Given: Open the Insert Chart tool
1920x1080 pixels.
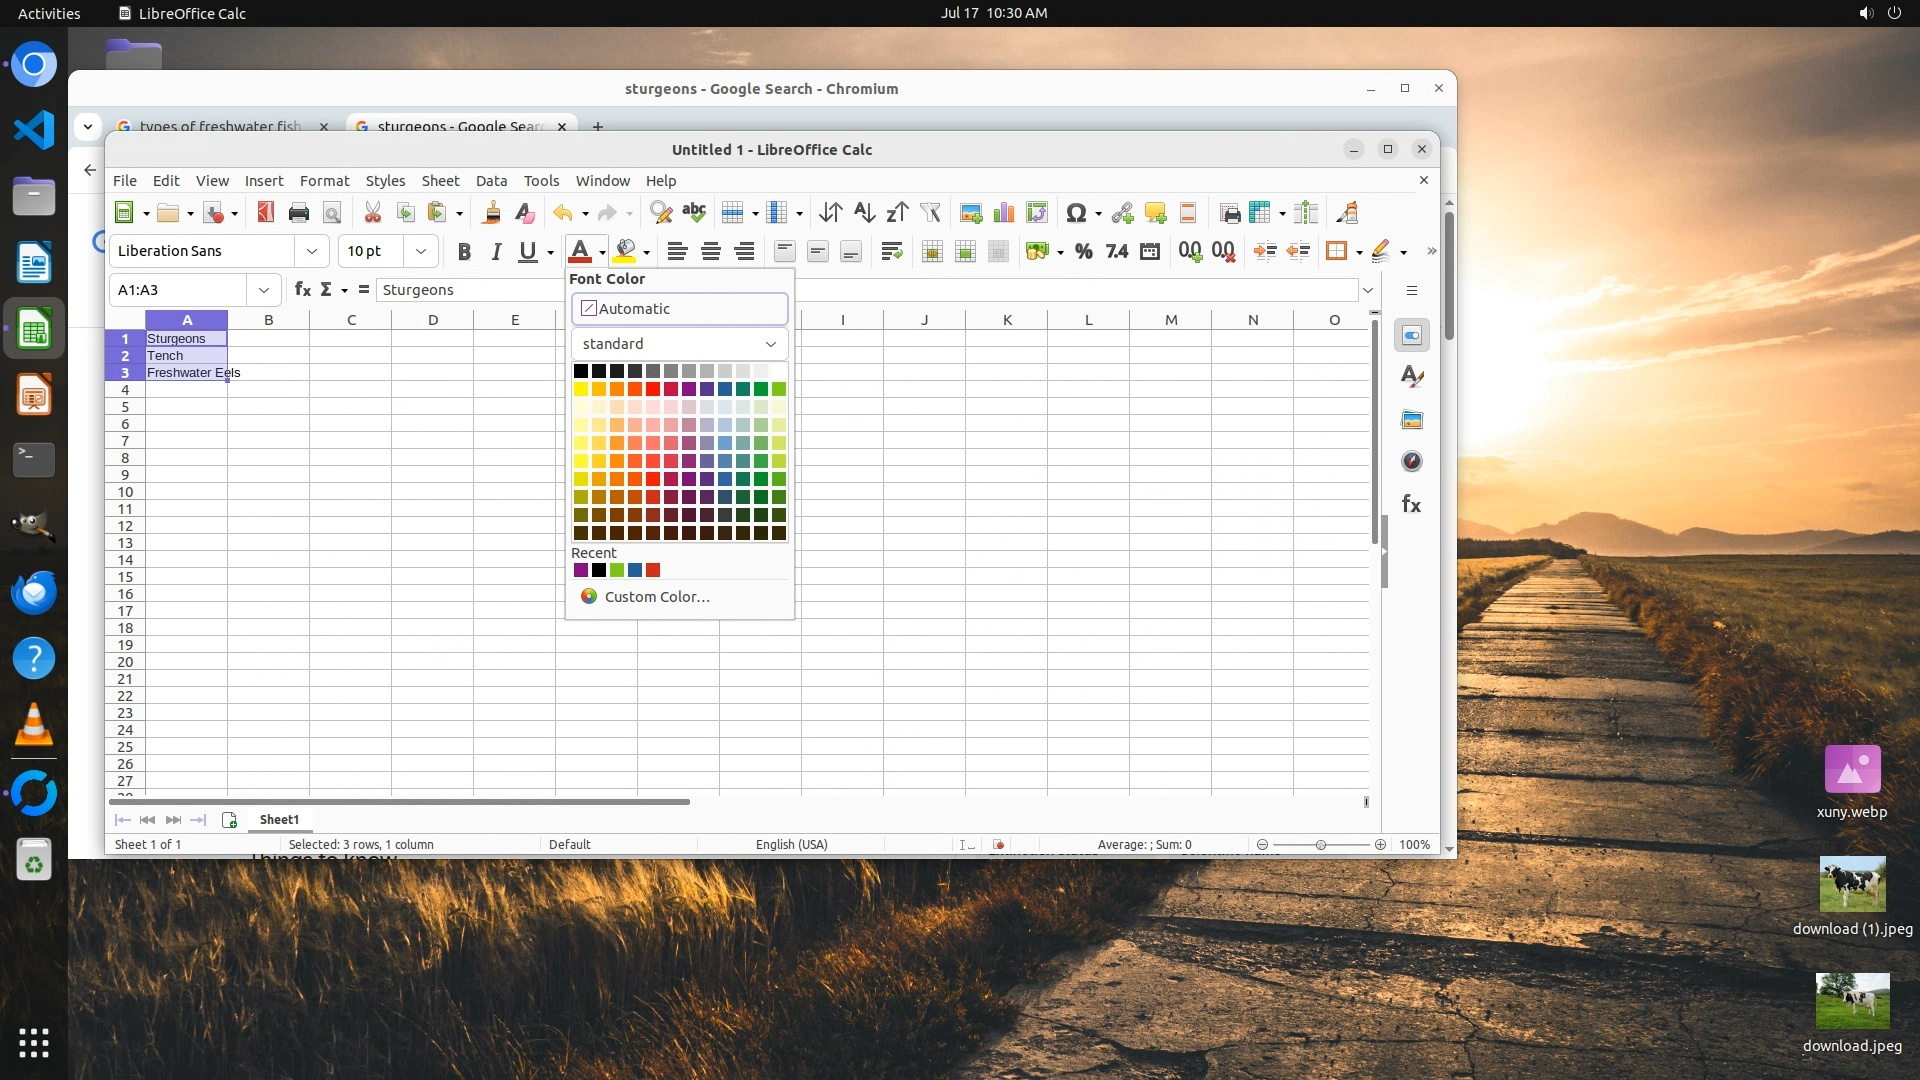Looking at the screenshot, I should 1004,212.
